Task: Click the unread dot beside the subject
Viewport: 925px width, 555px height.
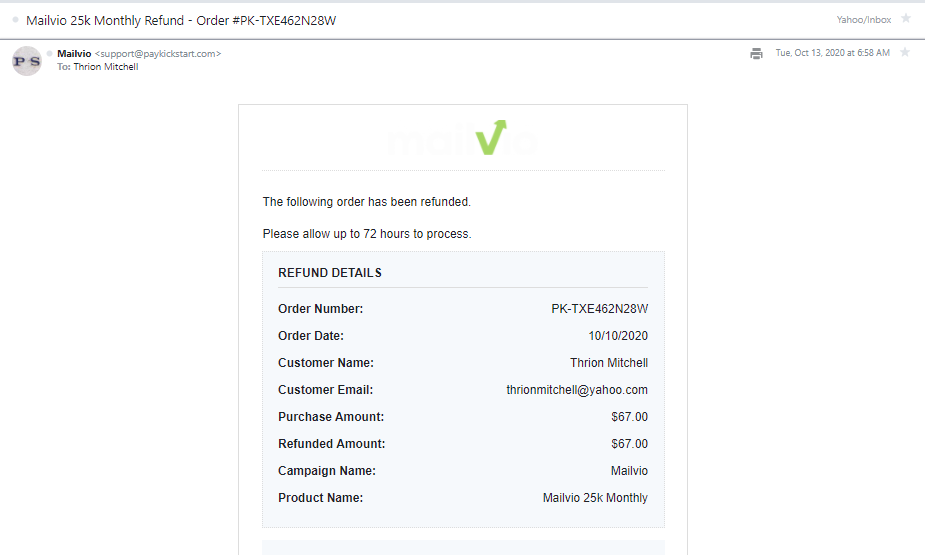Action: coord(16,19)
